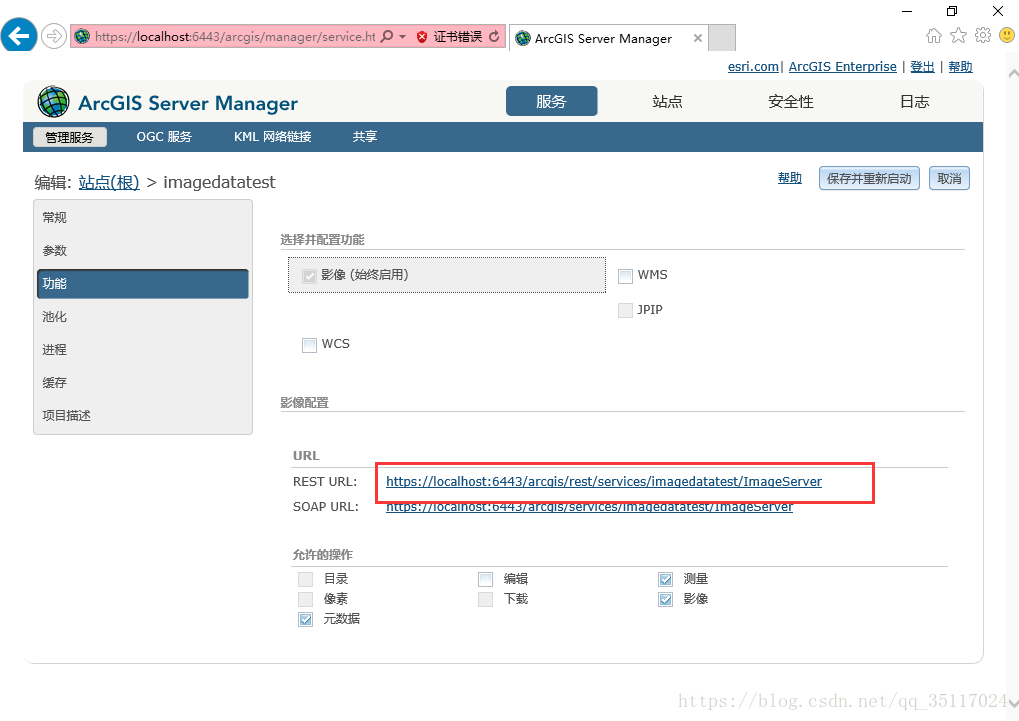Click the 帮助 link beside save button
Viewport: 1019px width, 721px height.
pos(790,177)
